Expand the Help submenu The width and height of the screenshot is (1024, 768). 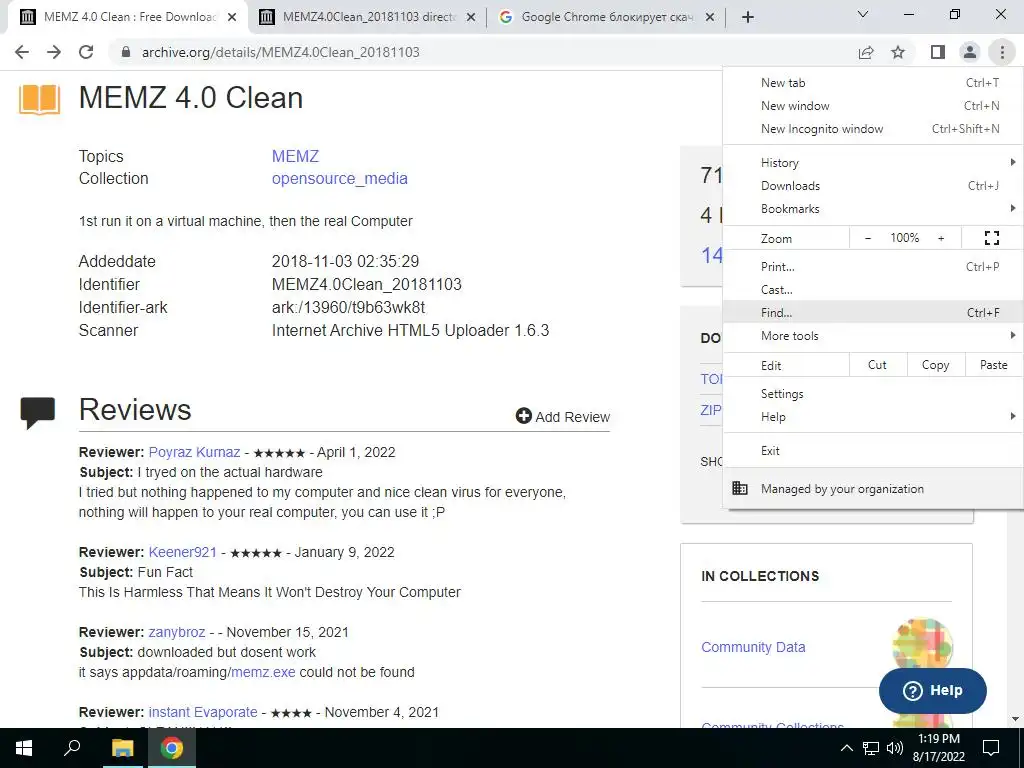pos(873,417)
